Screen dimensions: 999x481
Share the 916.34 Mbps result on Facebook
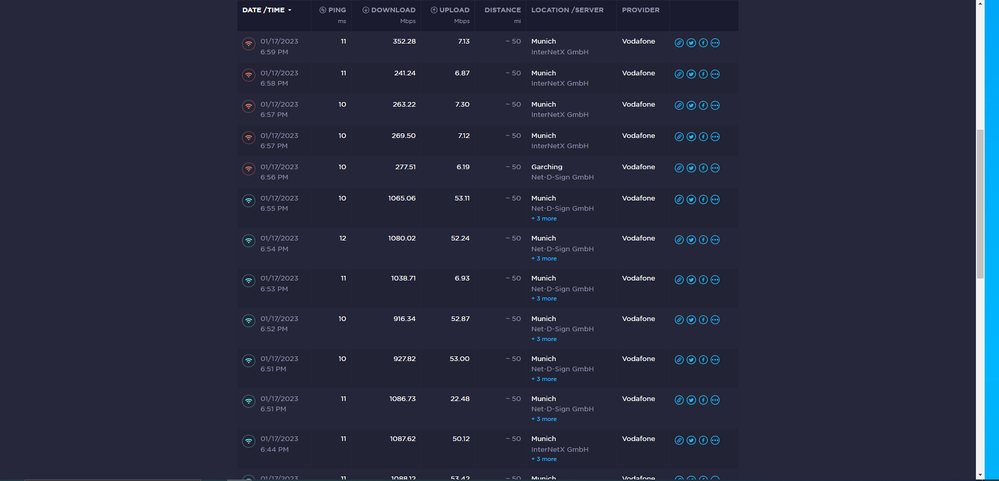703,320
